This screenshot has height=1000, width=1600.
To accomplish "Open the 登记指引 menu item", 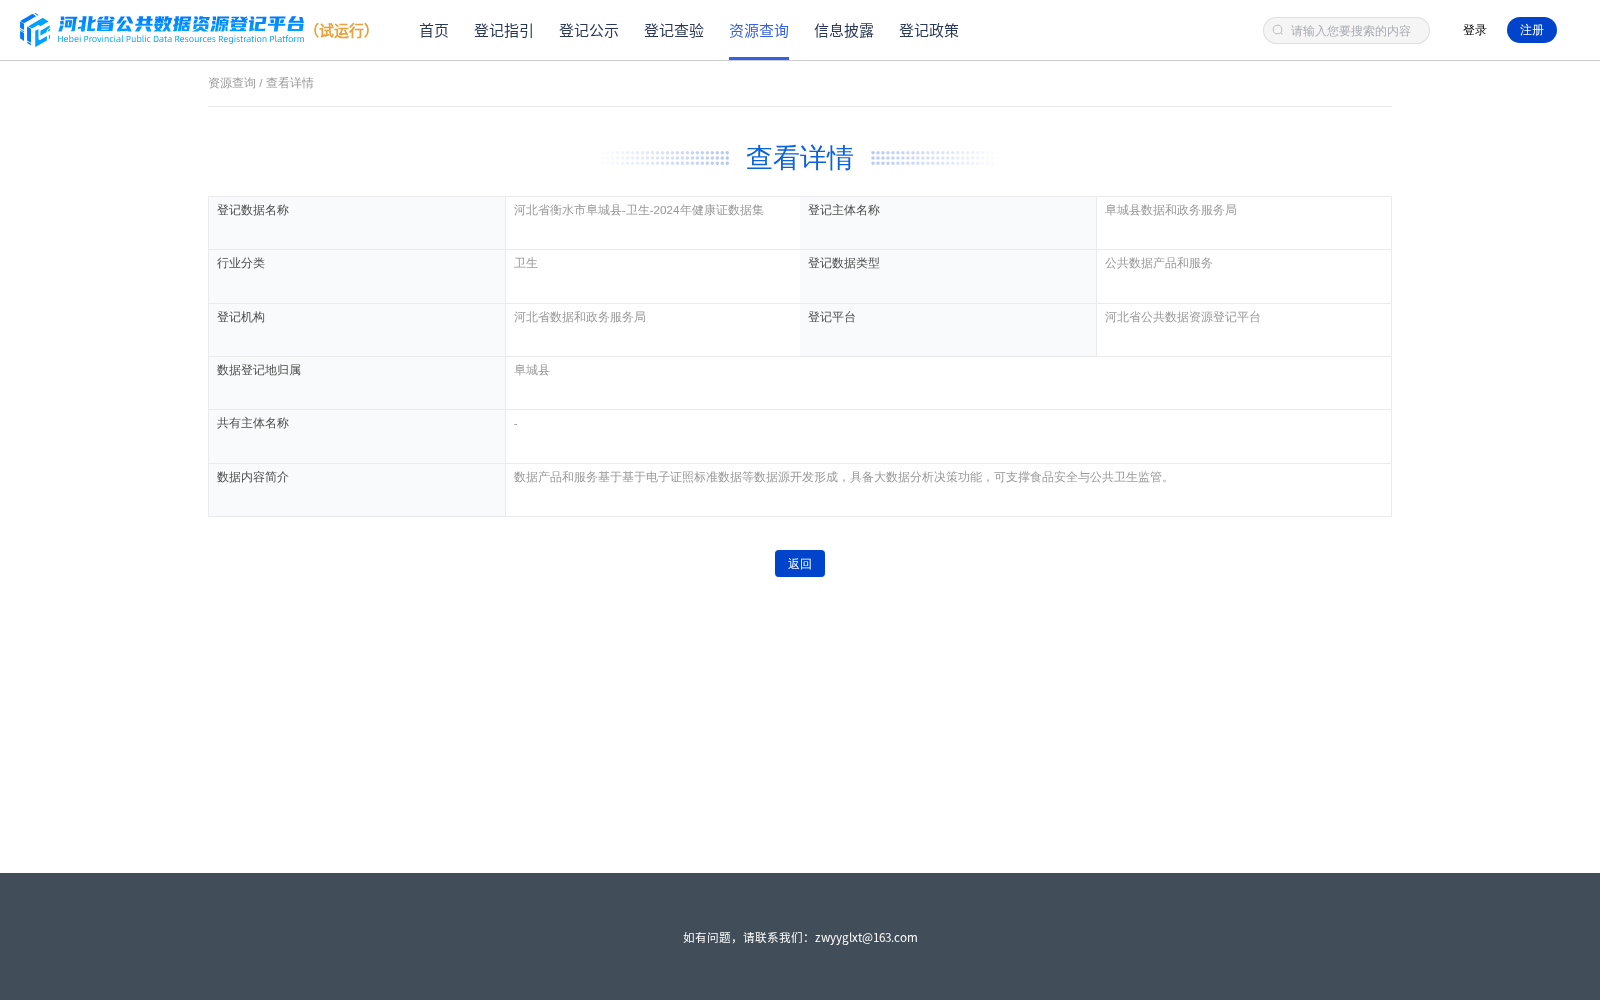I will (504, 31).
